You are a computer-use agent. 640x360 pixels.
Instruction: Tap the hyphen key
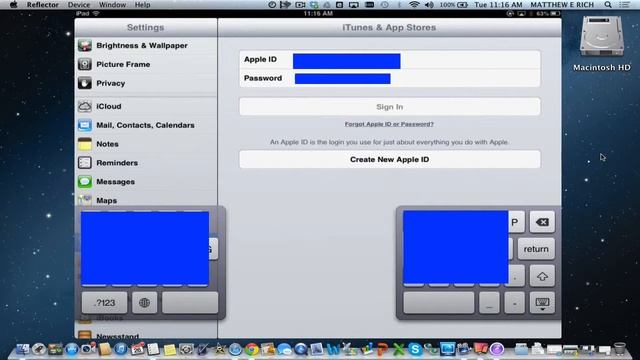click(x=514, y=303)
